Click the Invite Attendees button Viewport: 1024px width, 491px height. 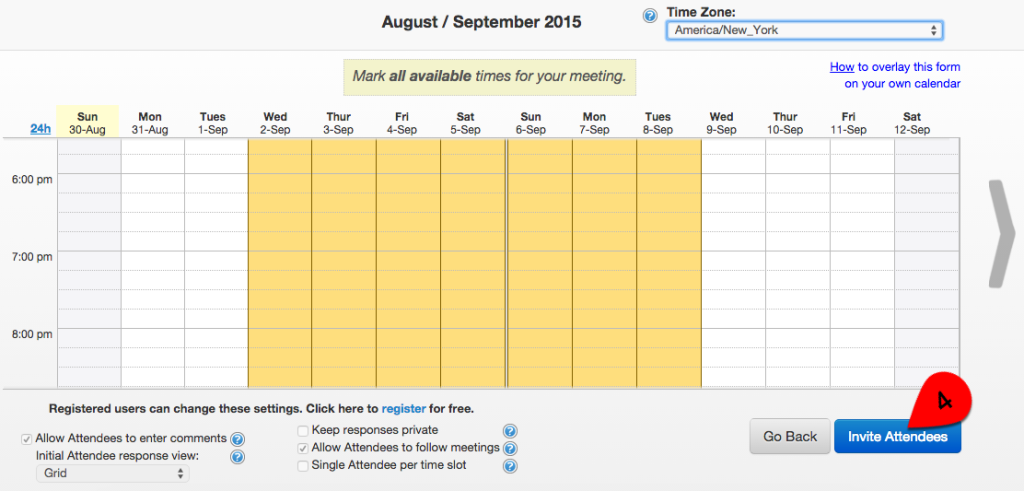click(x=897, y=436)
